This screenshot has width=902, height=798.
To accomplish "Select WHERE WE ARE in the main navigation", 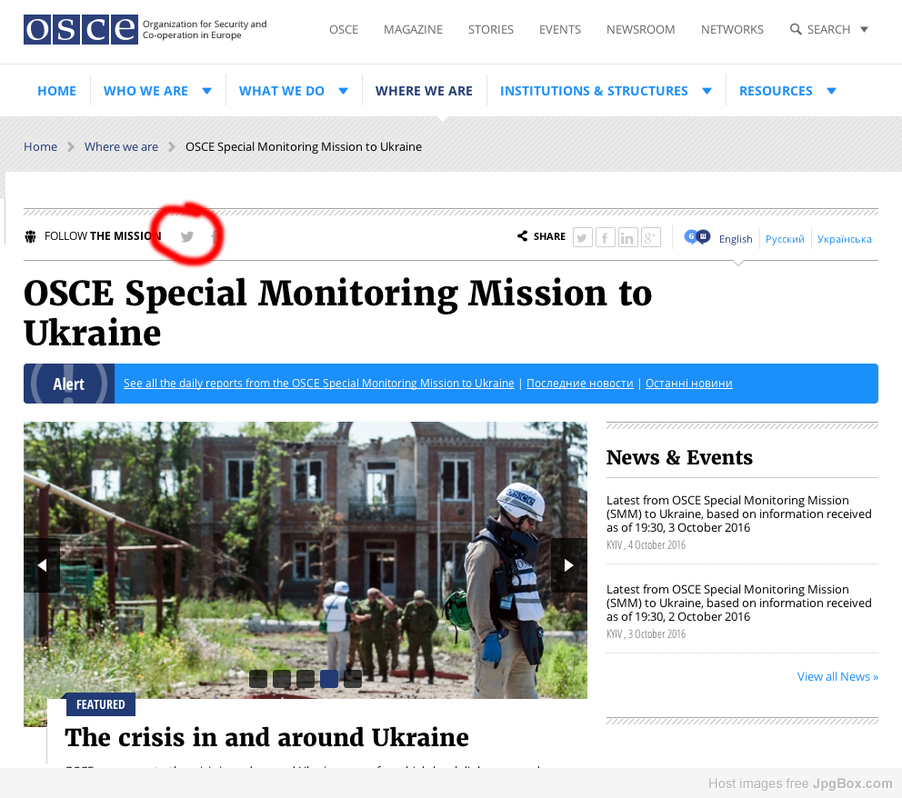I will (424, 91).
